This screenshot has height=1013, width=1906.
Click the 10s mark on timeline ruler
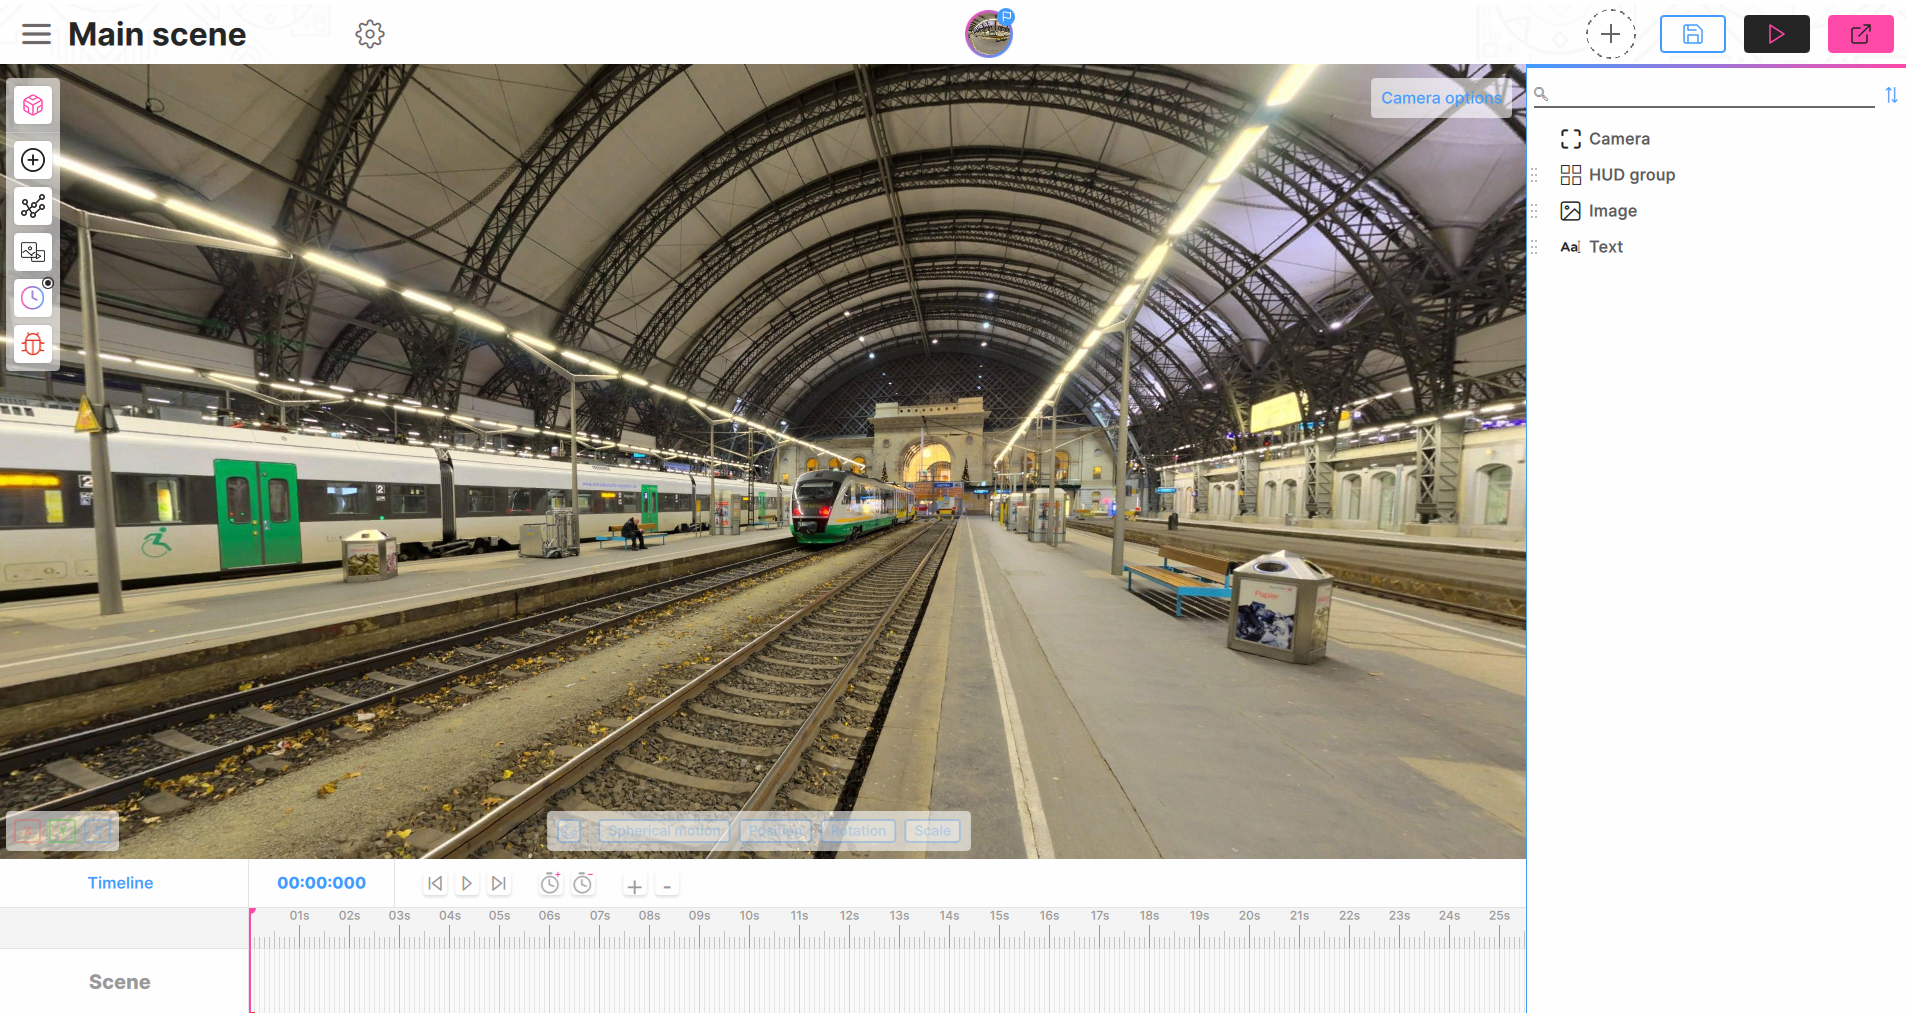point(749,916)
